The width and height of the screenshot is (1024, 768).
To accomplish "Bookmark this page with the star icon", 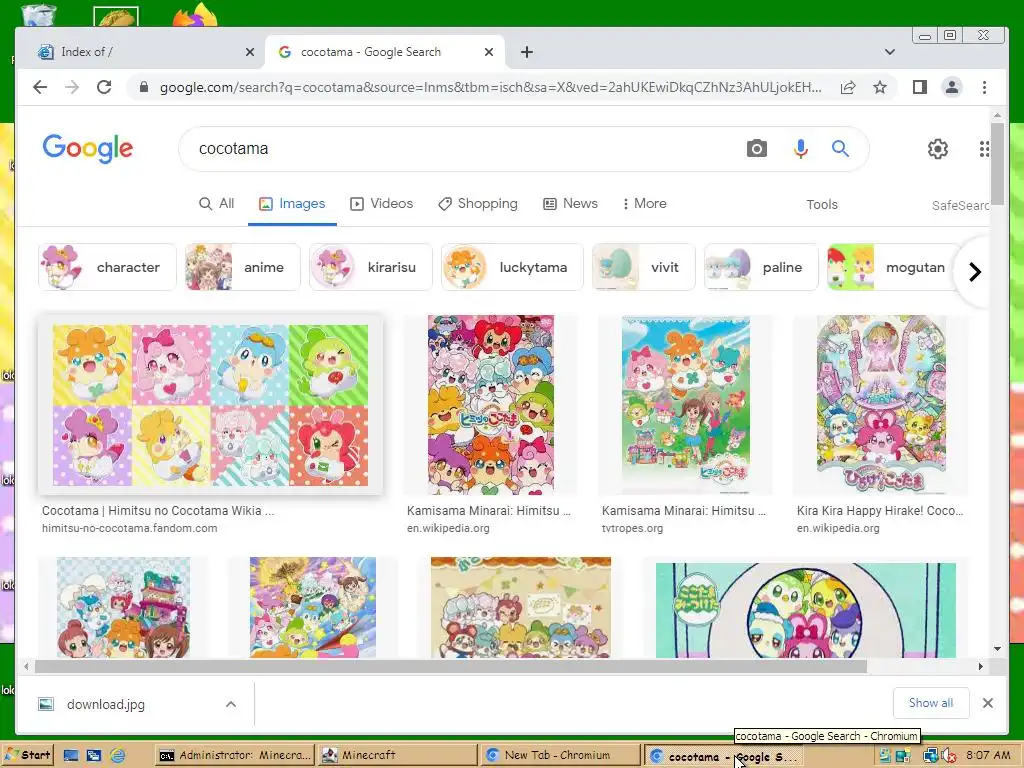I will (880, 87).
